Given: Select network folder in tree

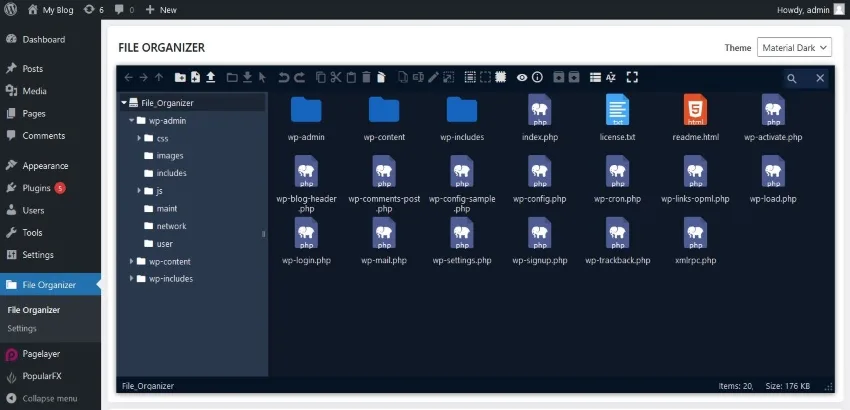Looking at the screenshot, I should 166,226.
